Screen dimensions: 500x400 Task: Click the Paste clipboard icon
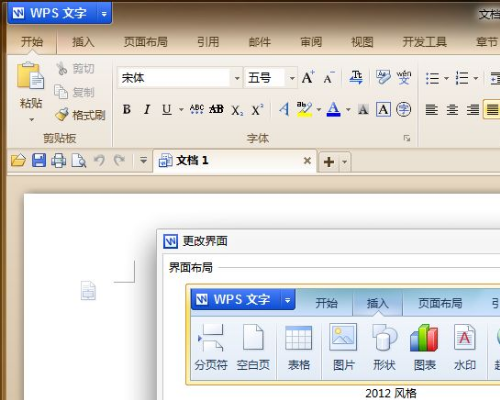[30, 76]
